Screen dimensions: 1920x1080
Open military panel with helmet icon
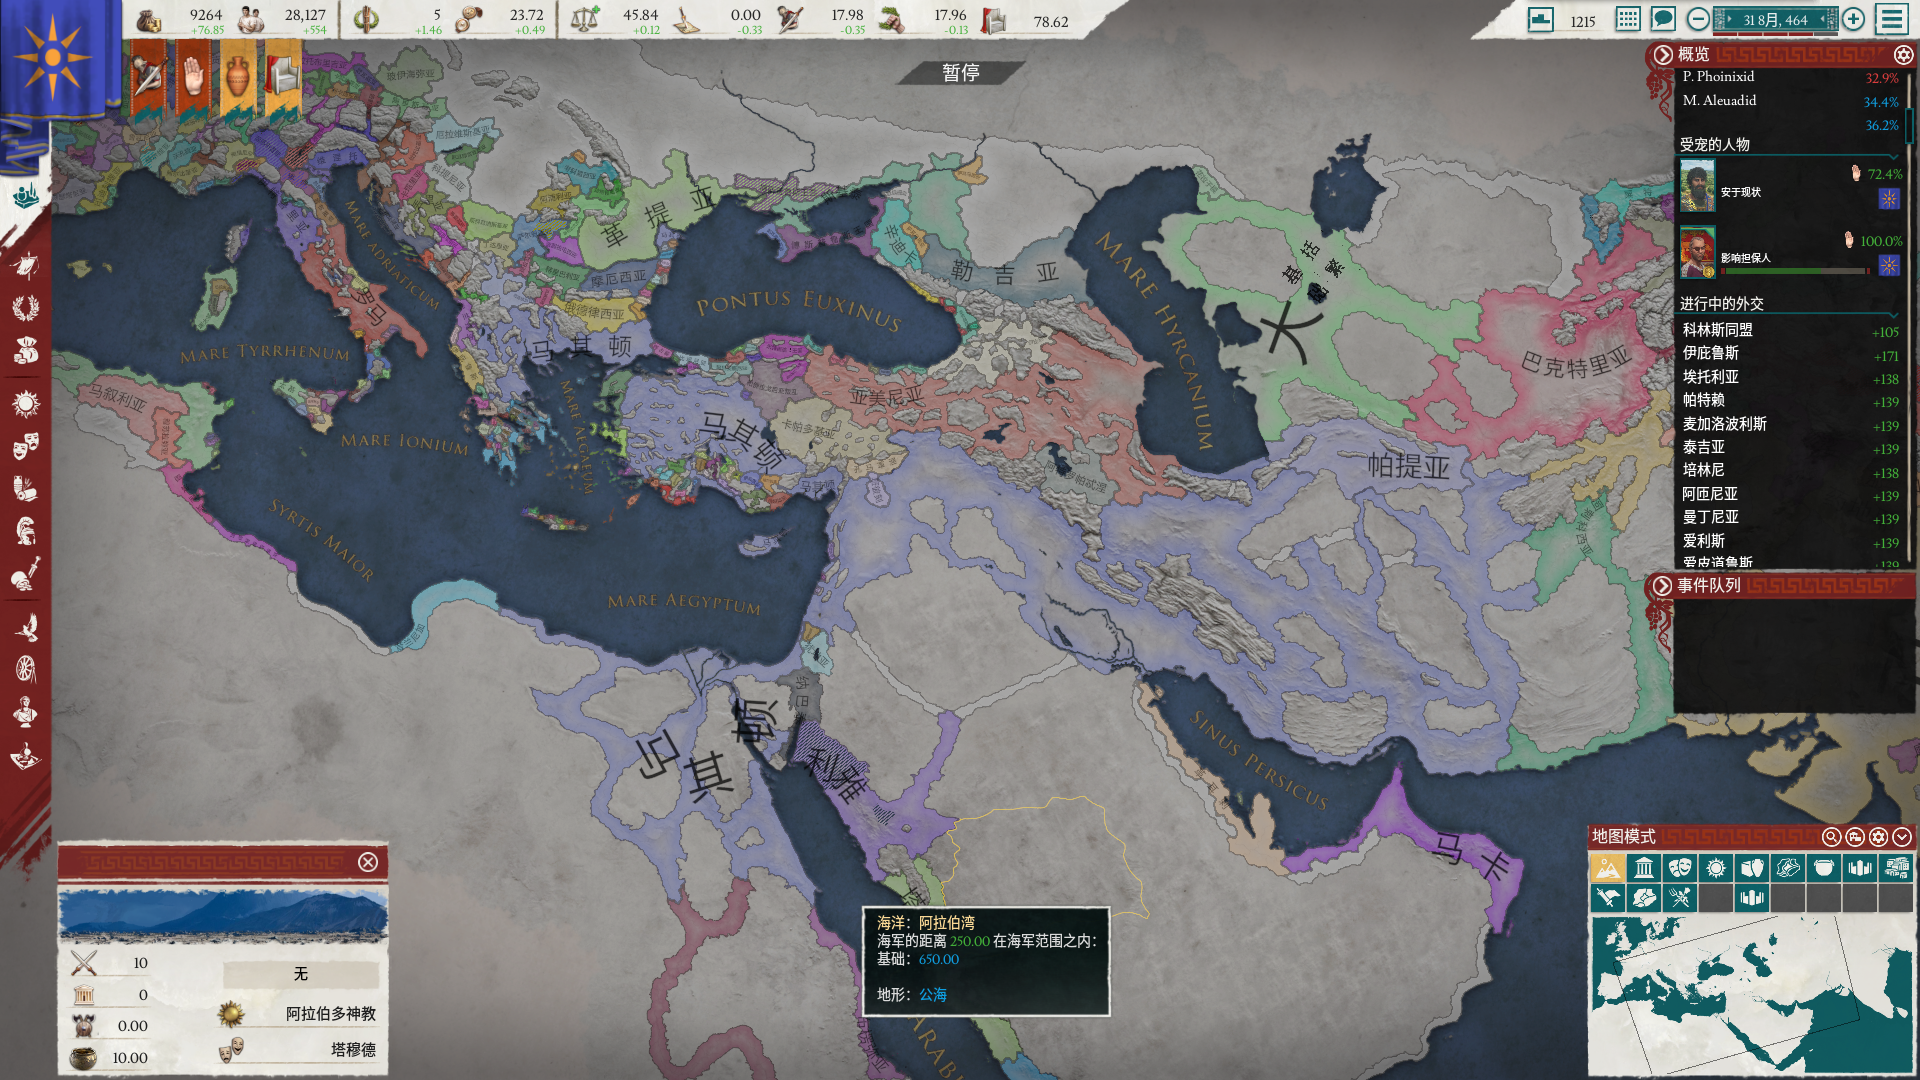[26, 530]
